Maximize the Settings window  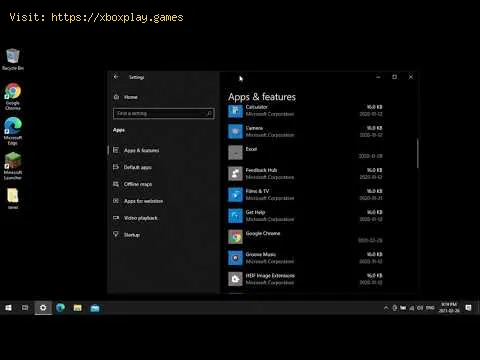click(x=395, y=77)
